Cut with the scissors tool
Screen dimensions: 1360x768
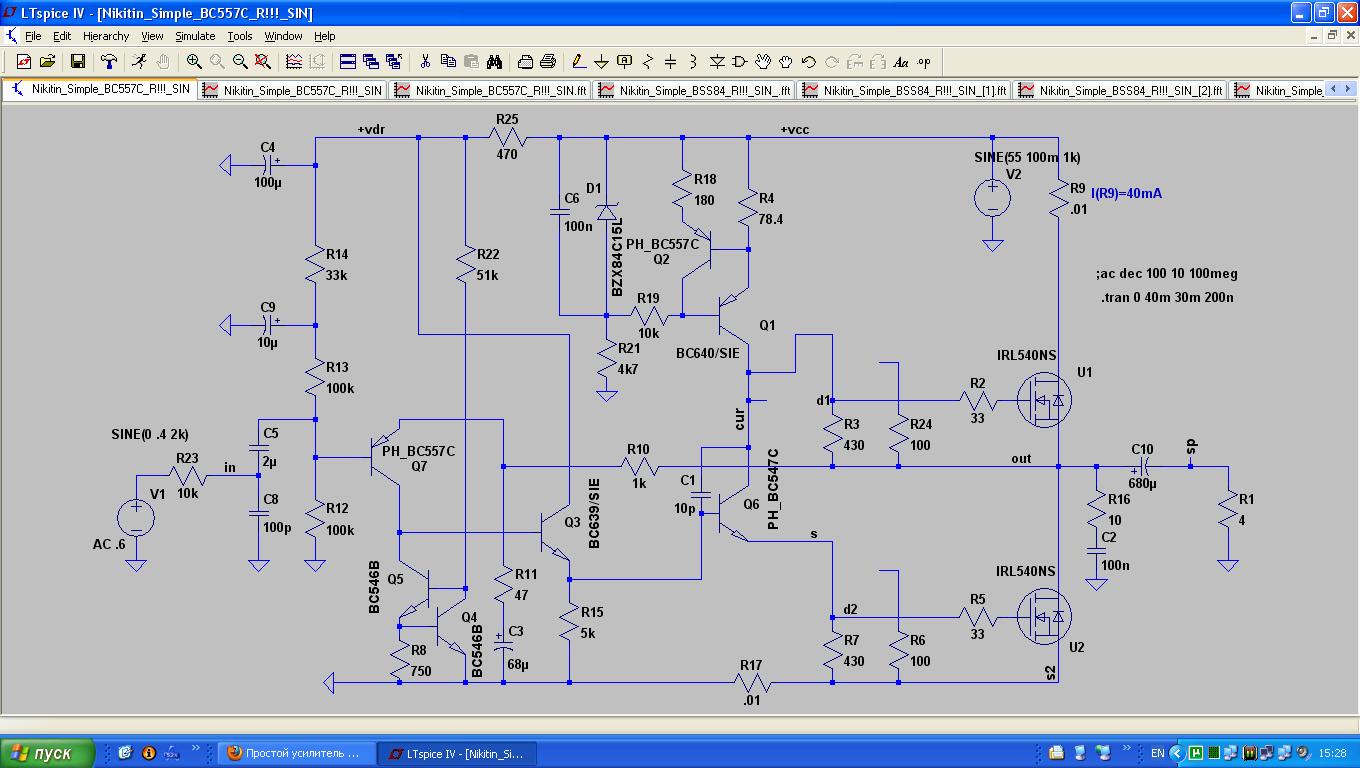[x=425, y=62]
